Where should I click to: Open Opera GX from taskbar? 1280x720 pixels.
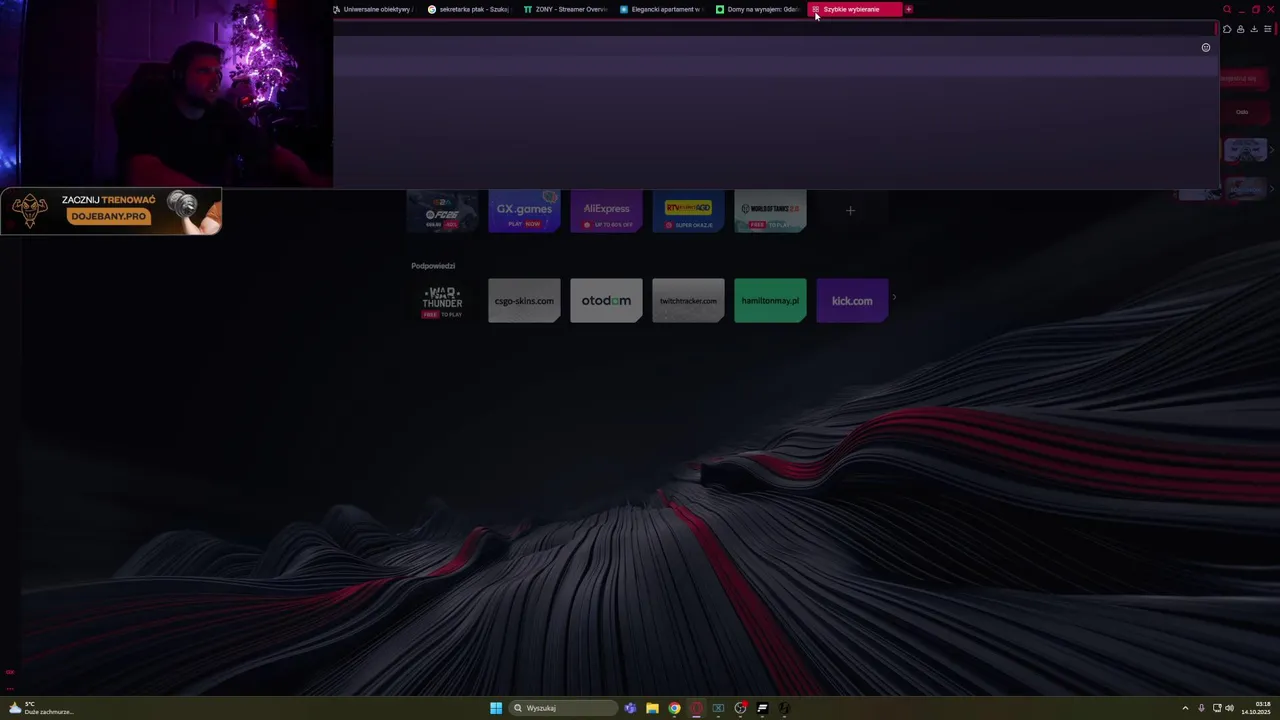pyautogui.click(x=697, y=708)
